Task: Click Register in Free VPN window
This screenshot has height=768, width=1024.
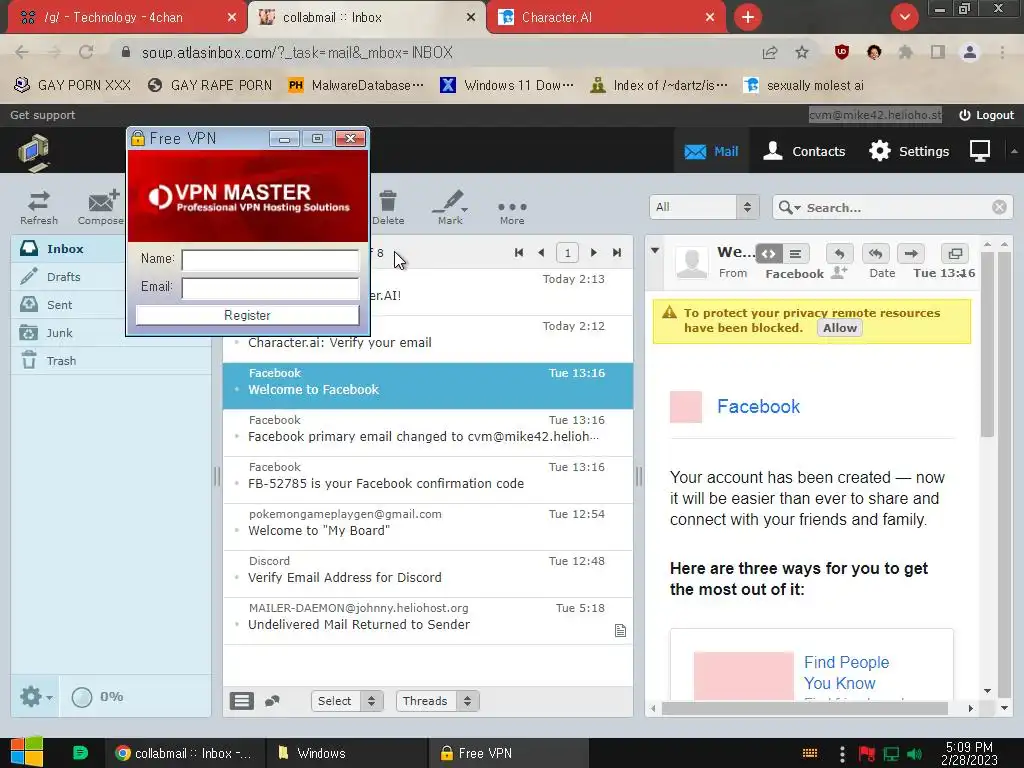Action: click(248, 315)
